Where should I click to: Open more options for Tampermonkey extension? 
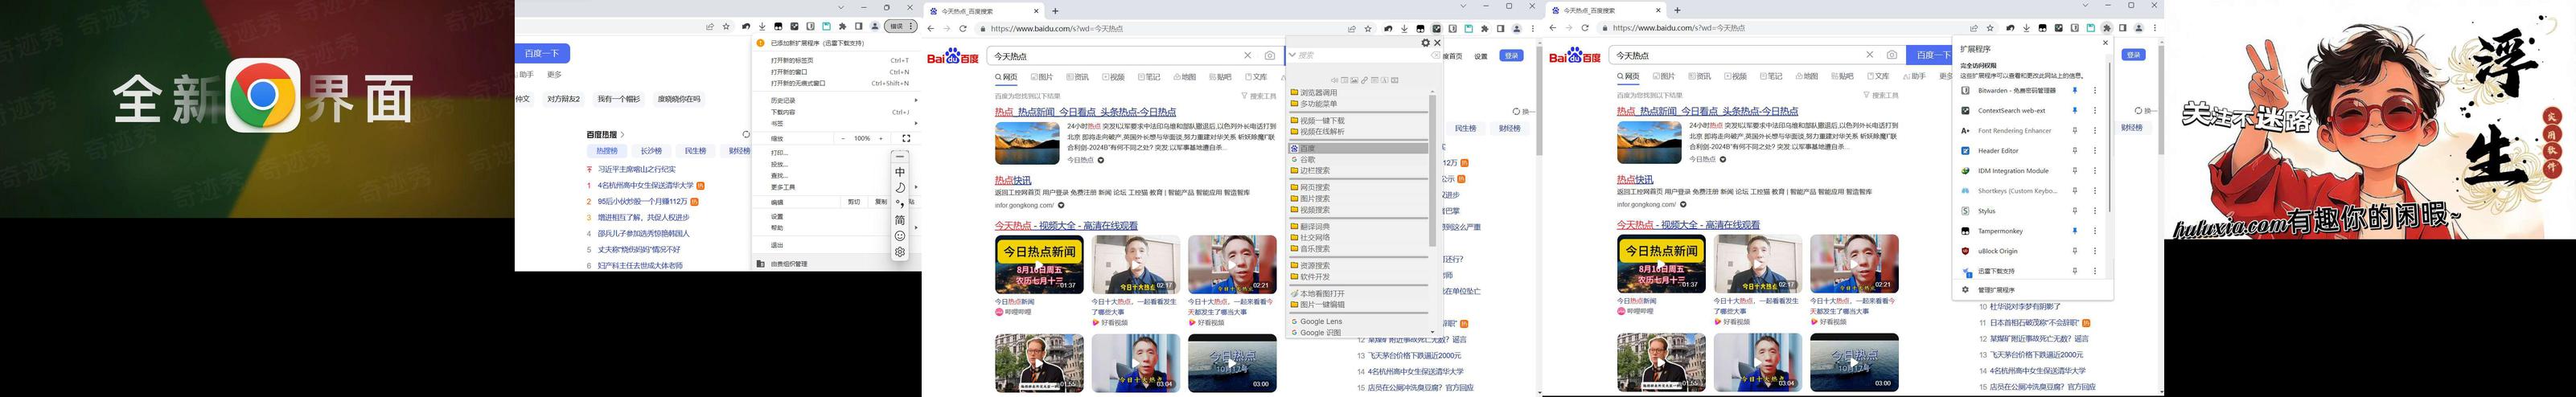pyautogui.click(x=2095, y=231)
